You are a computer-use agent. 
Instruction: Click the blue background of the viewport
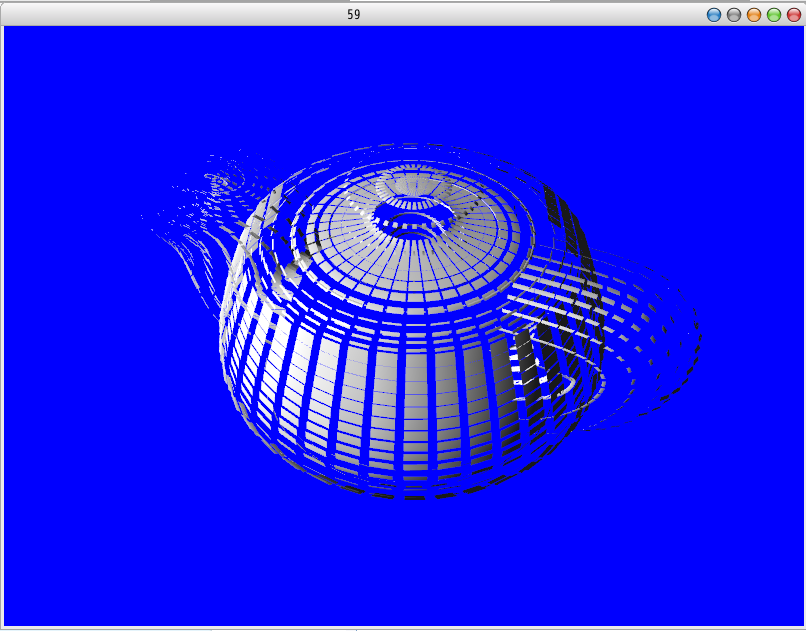pos(100,550)
